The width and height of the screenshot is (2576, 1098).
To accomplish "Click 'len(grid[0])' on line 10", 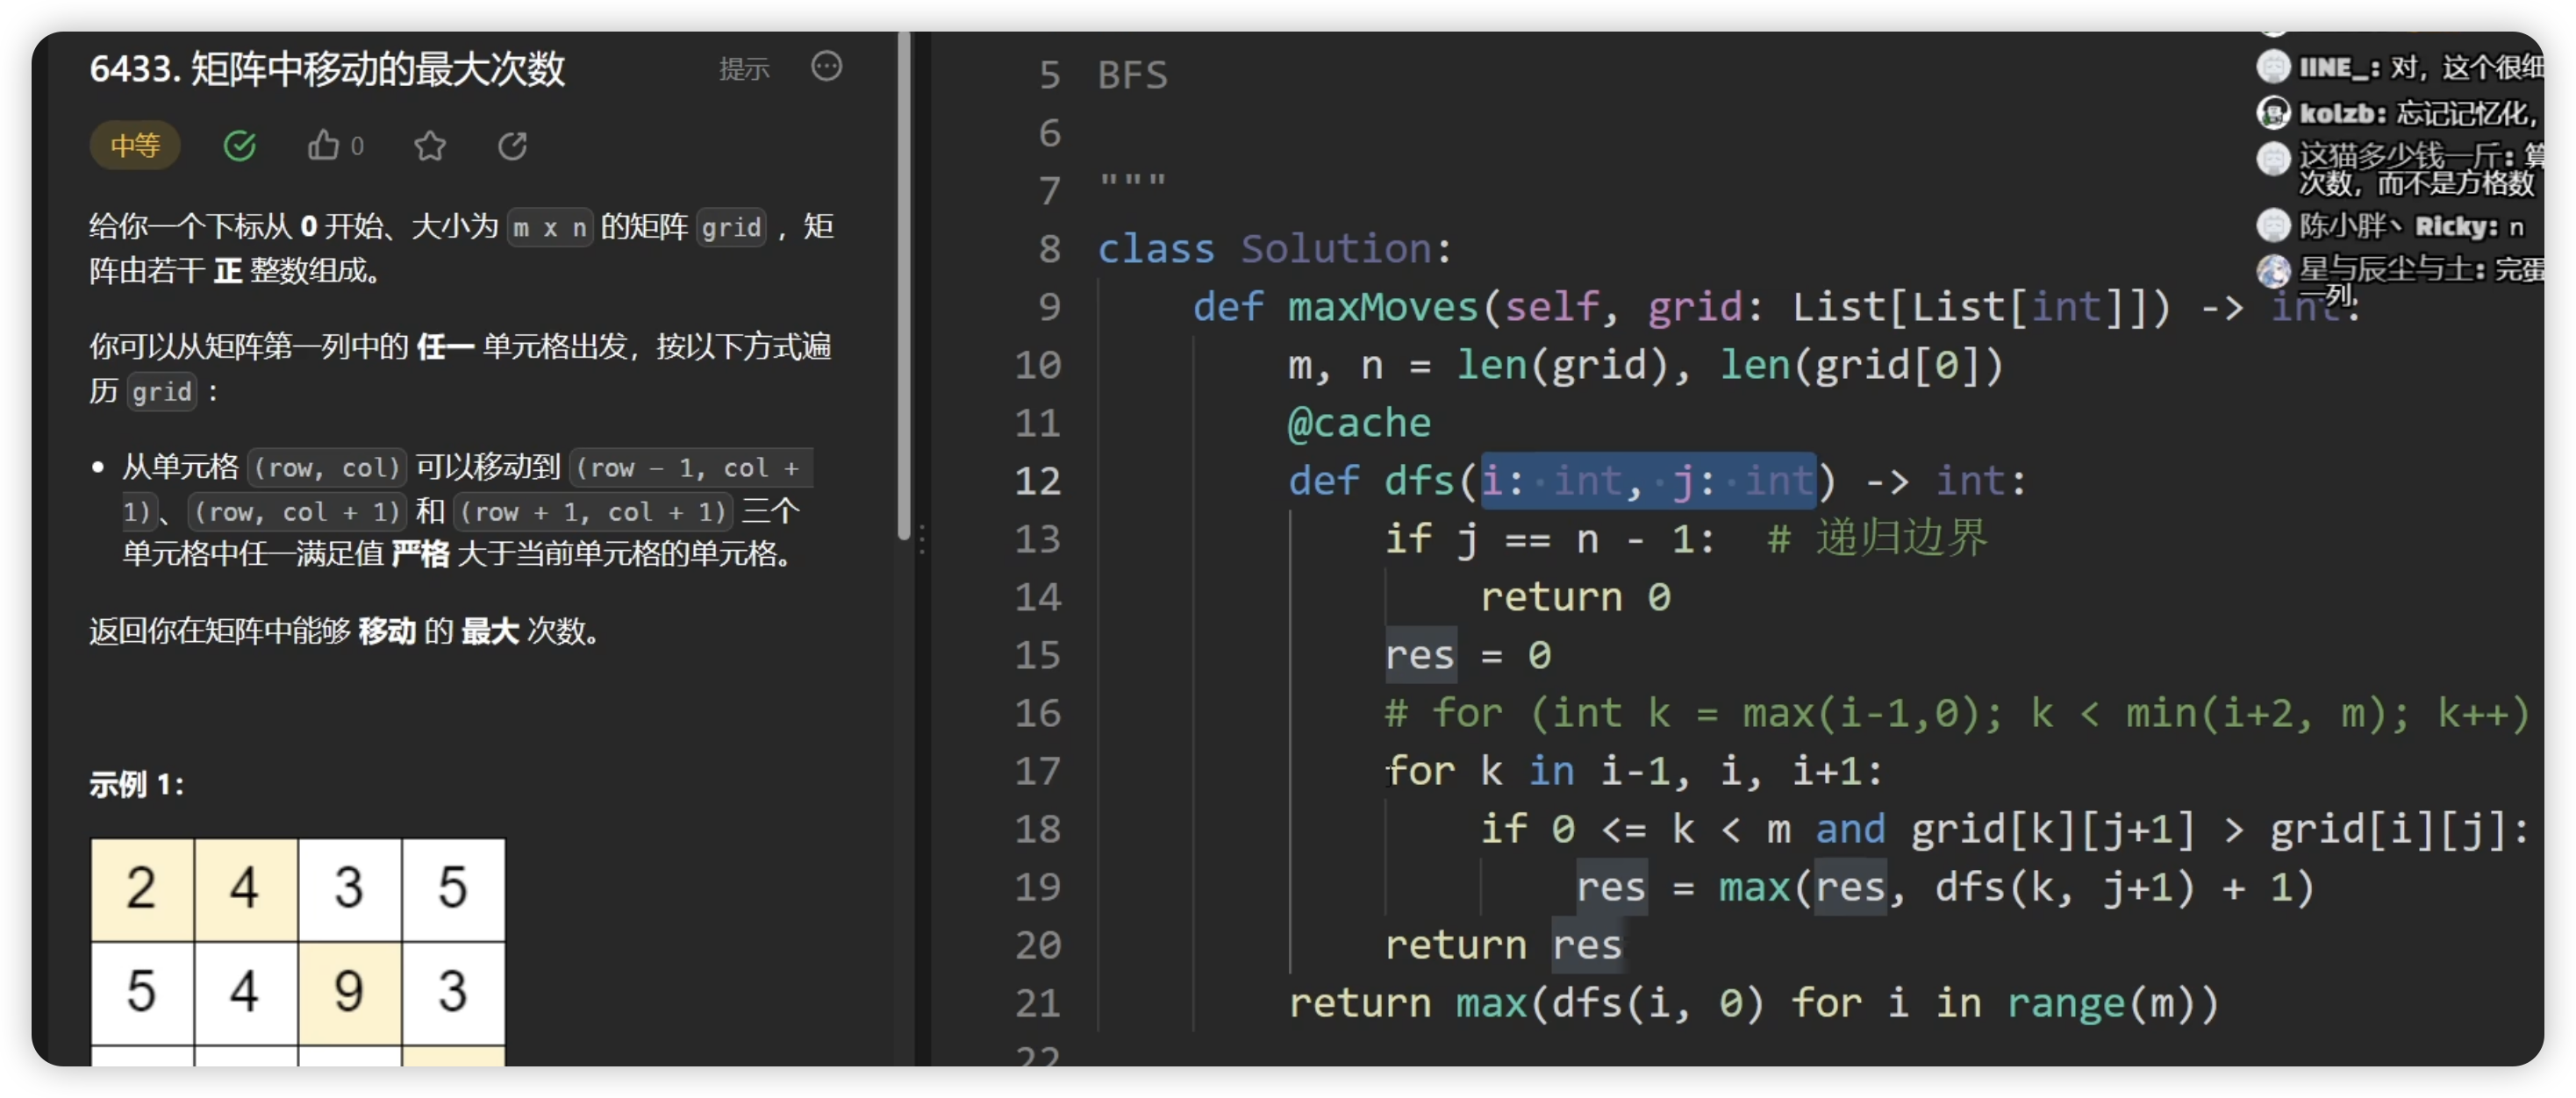I will tap(1862, 365).
